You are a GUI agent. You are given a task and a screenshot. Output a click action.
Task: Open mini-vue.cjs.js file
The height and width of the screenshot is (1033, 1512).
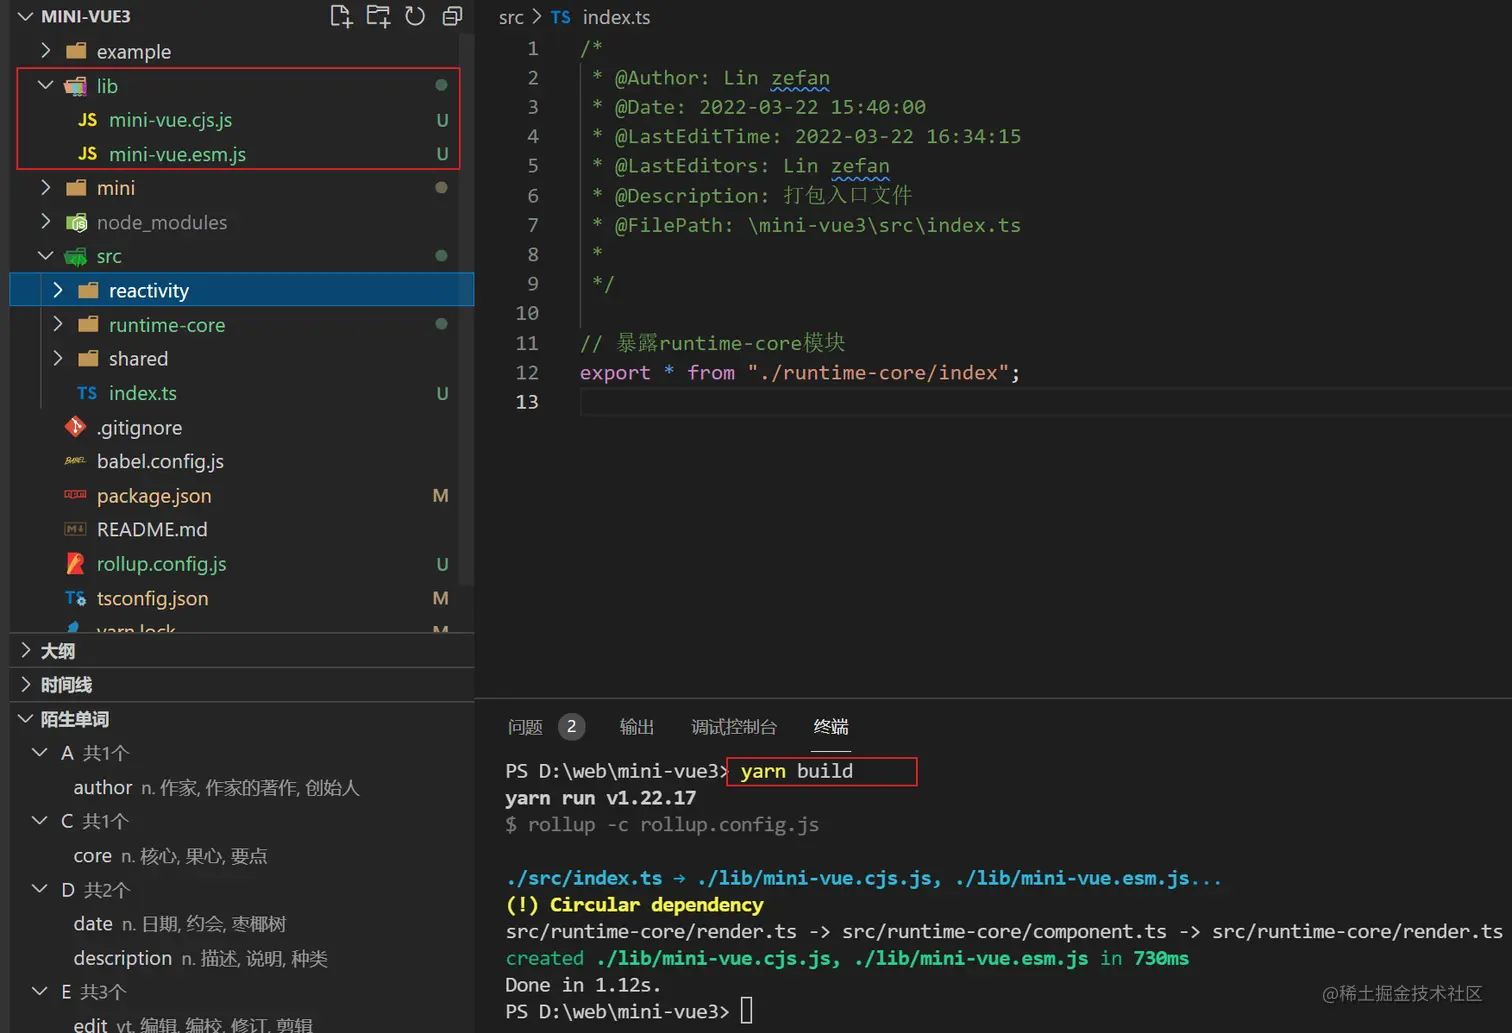[170, 120]
